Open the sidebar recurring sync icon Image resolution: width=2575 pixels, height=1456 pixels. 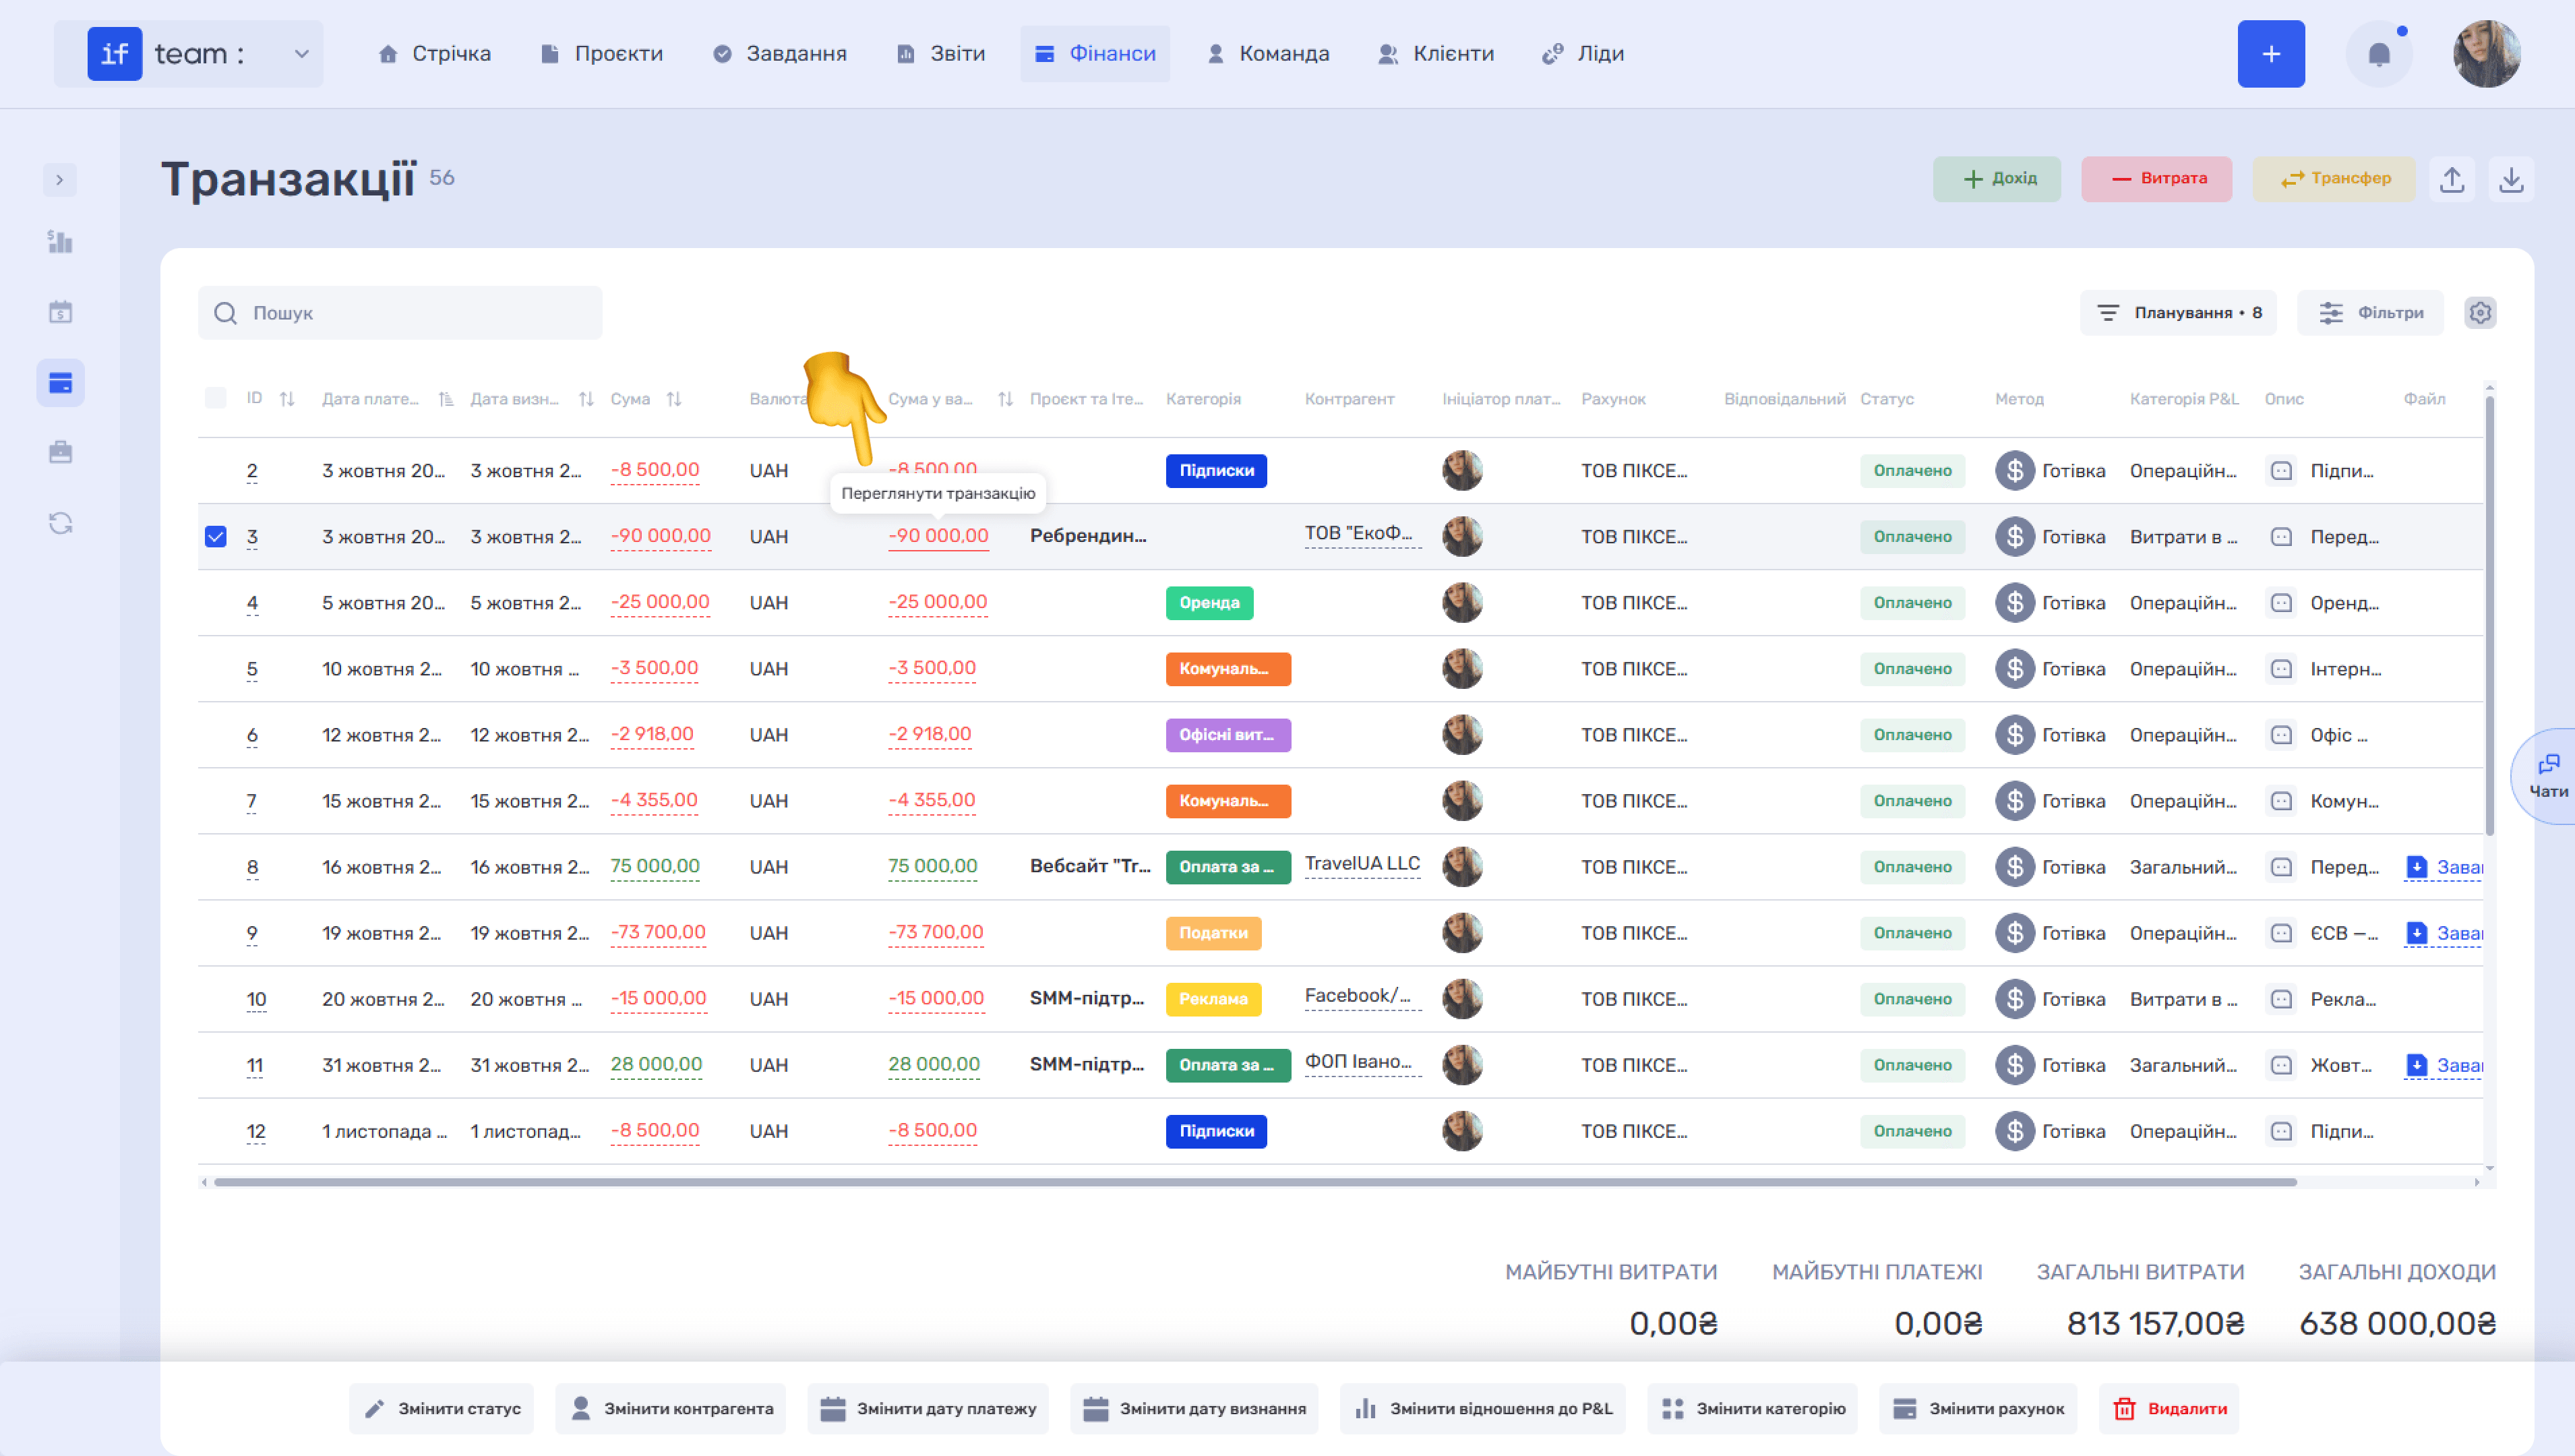60,523
